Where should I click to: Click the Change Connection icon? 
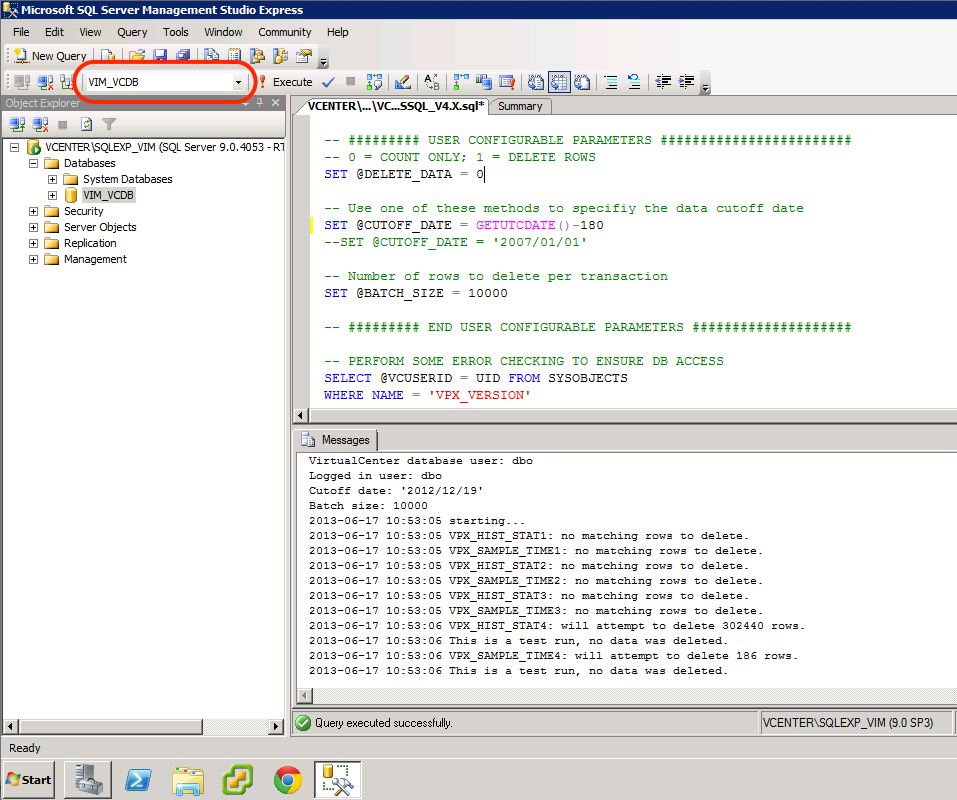(x=67, y=82)
